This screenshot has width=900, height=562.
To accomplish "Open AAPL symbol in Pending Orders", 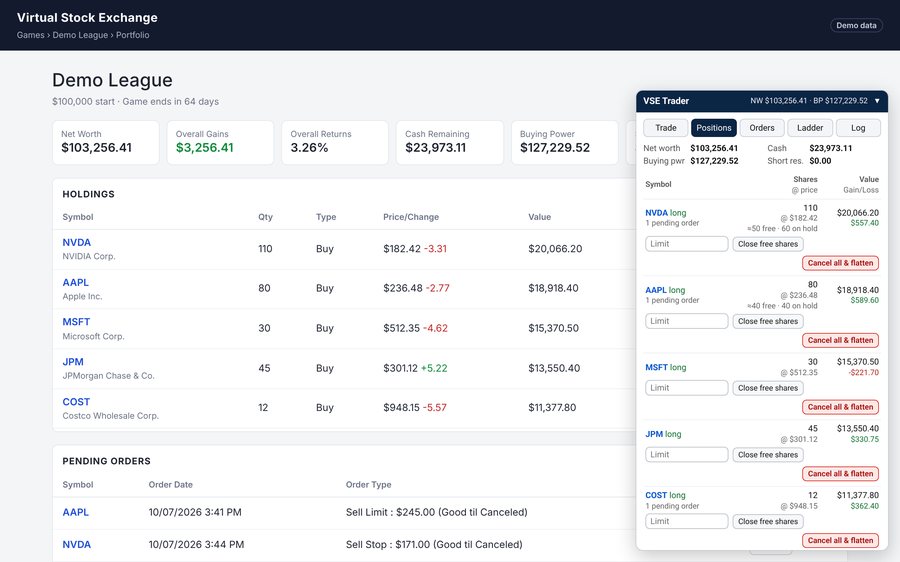I will pos(75,512).
